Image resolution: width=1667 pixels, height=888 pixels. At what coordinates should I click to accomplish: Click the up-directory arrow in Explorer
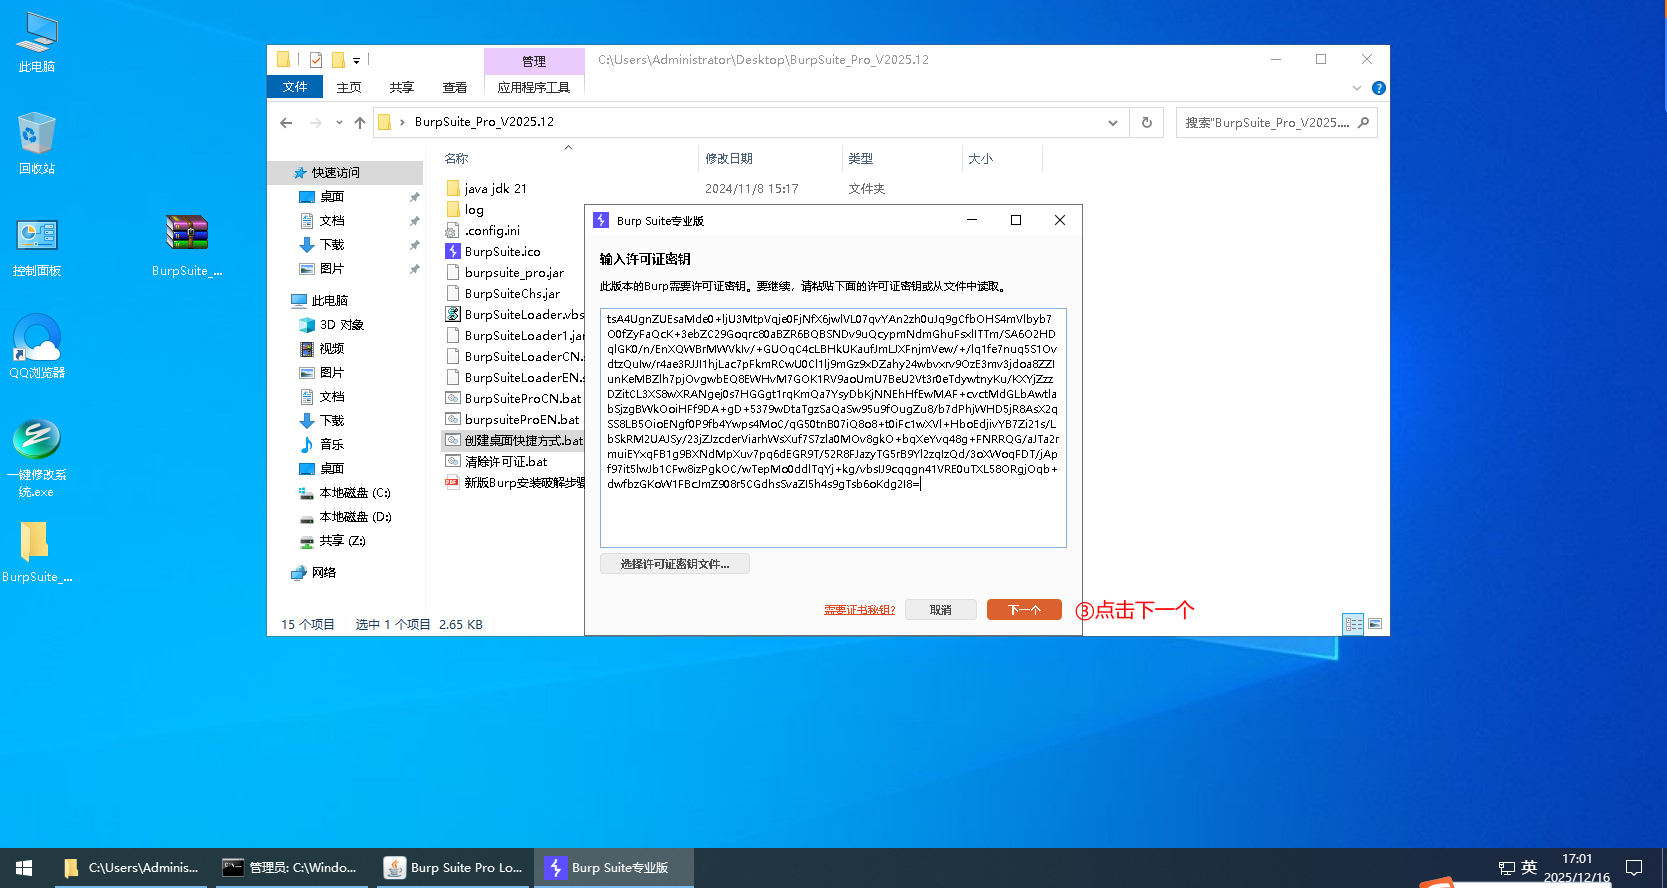pos(360,122)
